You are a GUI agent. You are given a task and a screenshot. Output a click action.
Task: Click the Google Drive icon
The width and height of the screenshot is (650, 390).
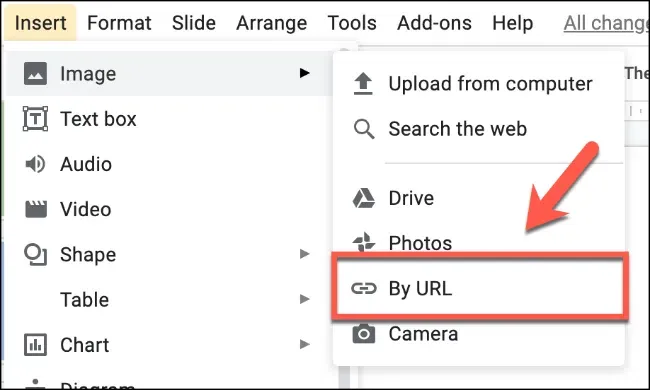(364, 198)
